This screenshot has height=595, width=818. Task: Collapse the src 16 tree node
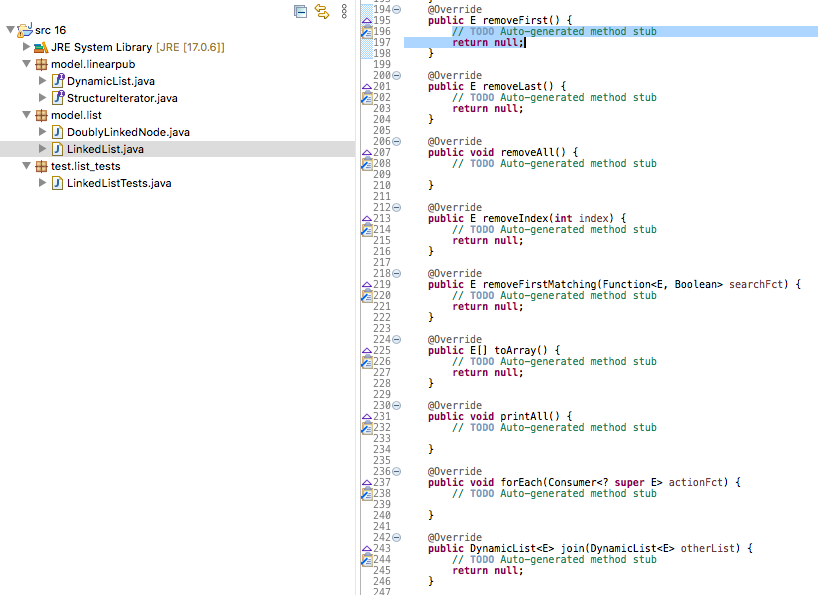click(8, 29)
